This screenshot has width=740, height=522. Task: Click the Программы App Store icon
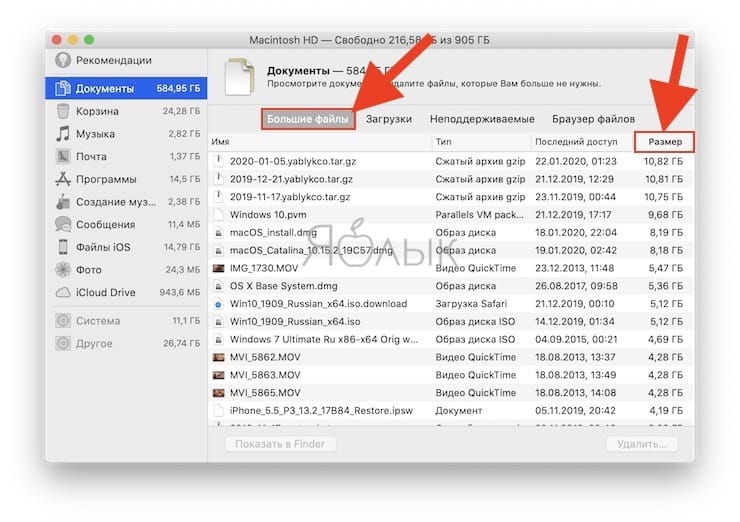(63, 179)
